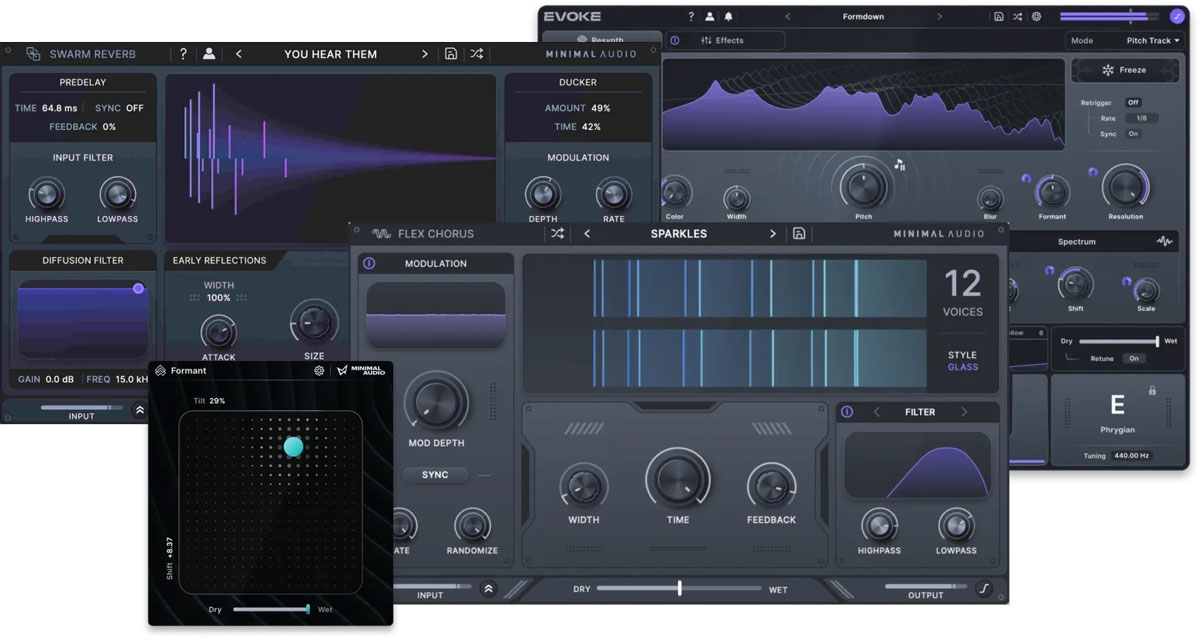Open help icon in Evoke window
This screenshot has height=638, width=1200.
click(690, 17)
